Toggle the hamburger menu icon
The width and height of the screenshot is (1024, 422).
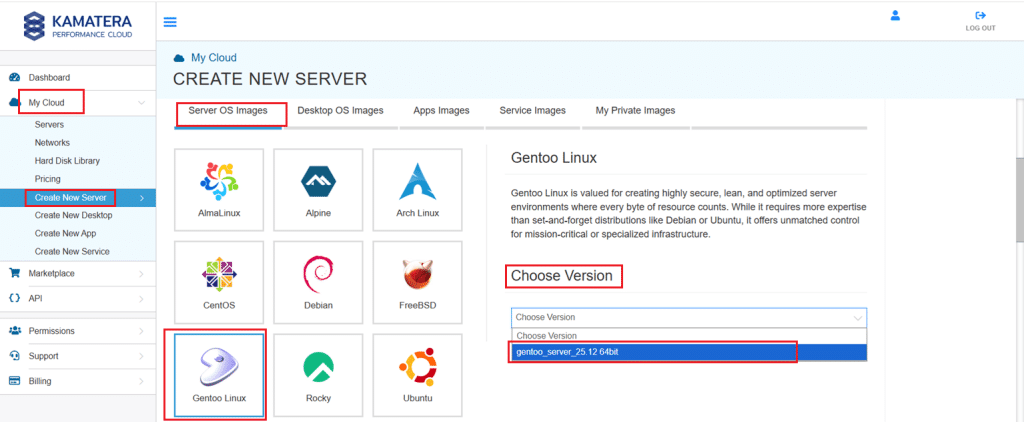(170, 22)
